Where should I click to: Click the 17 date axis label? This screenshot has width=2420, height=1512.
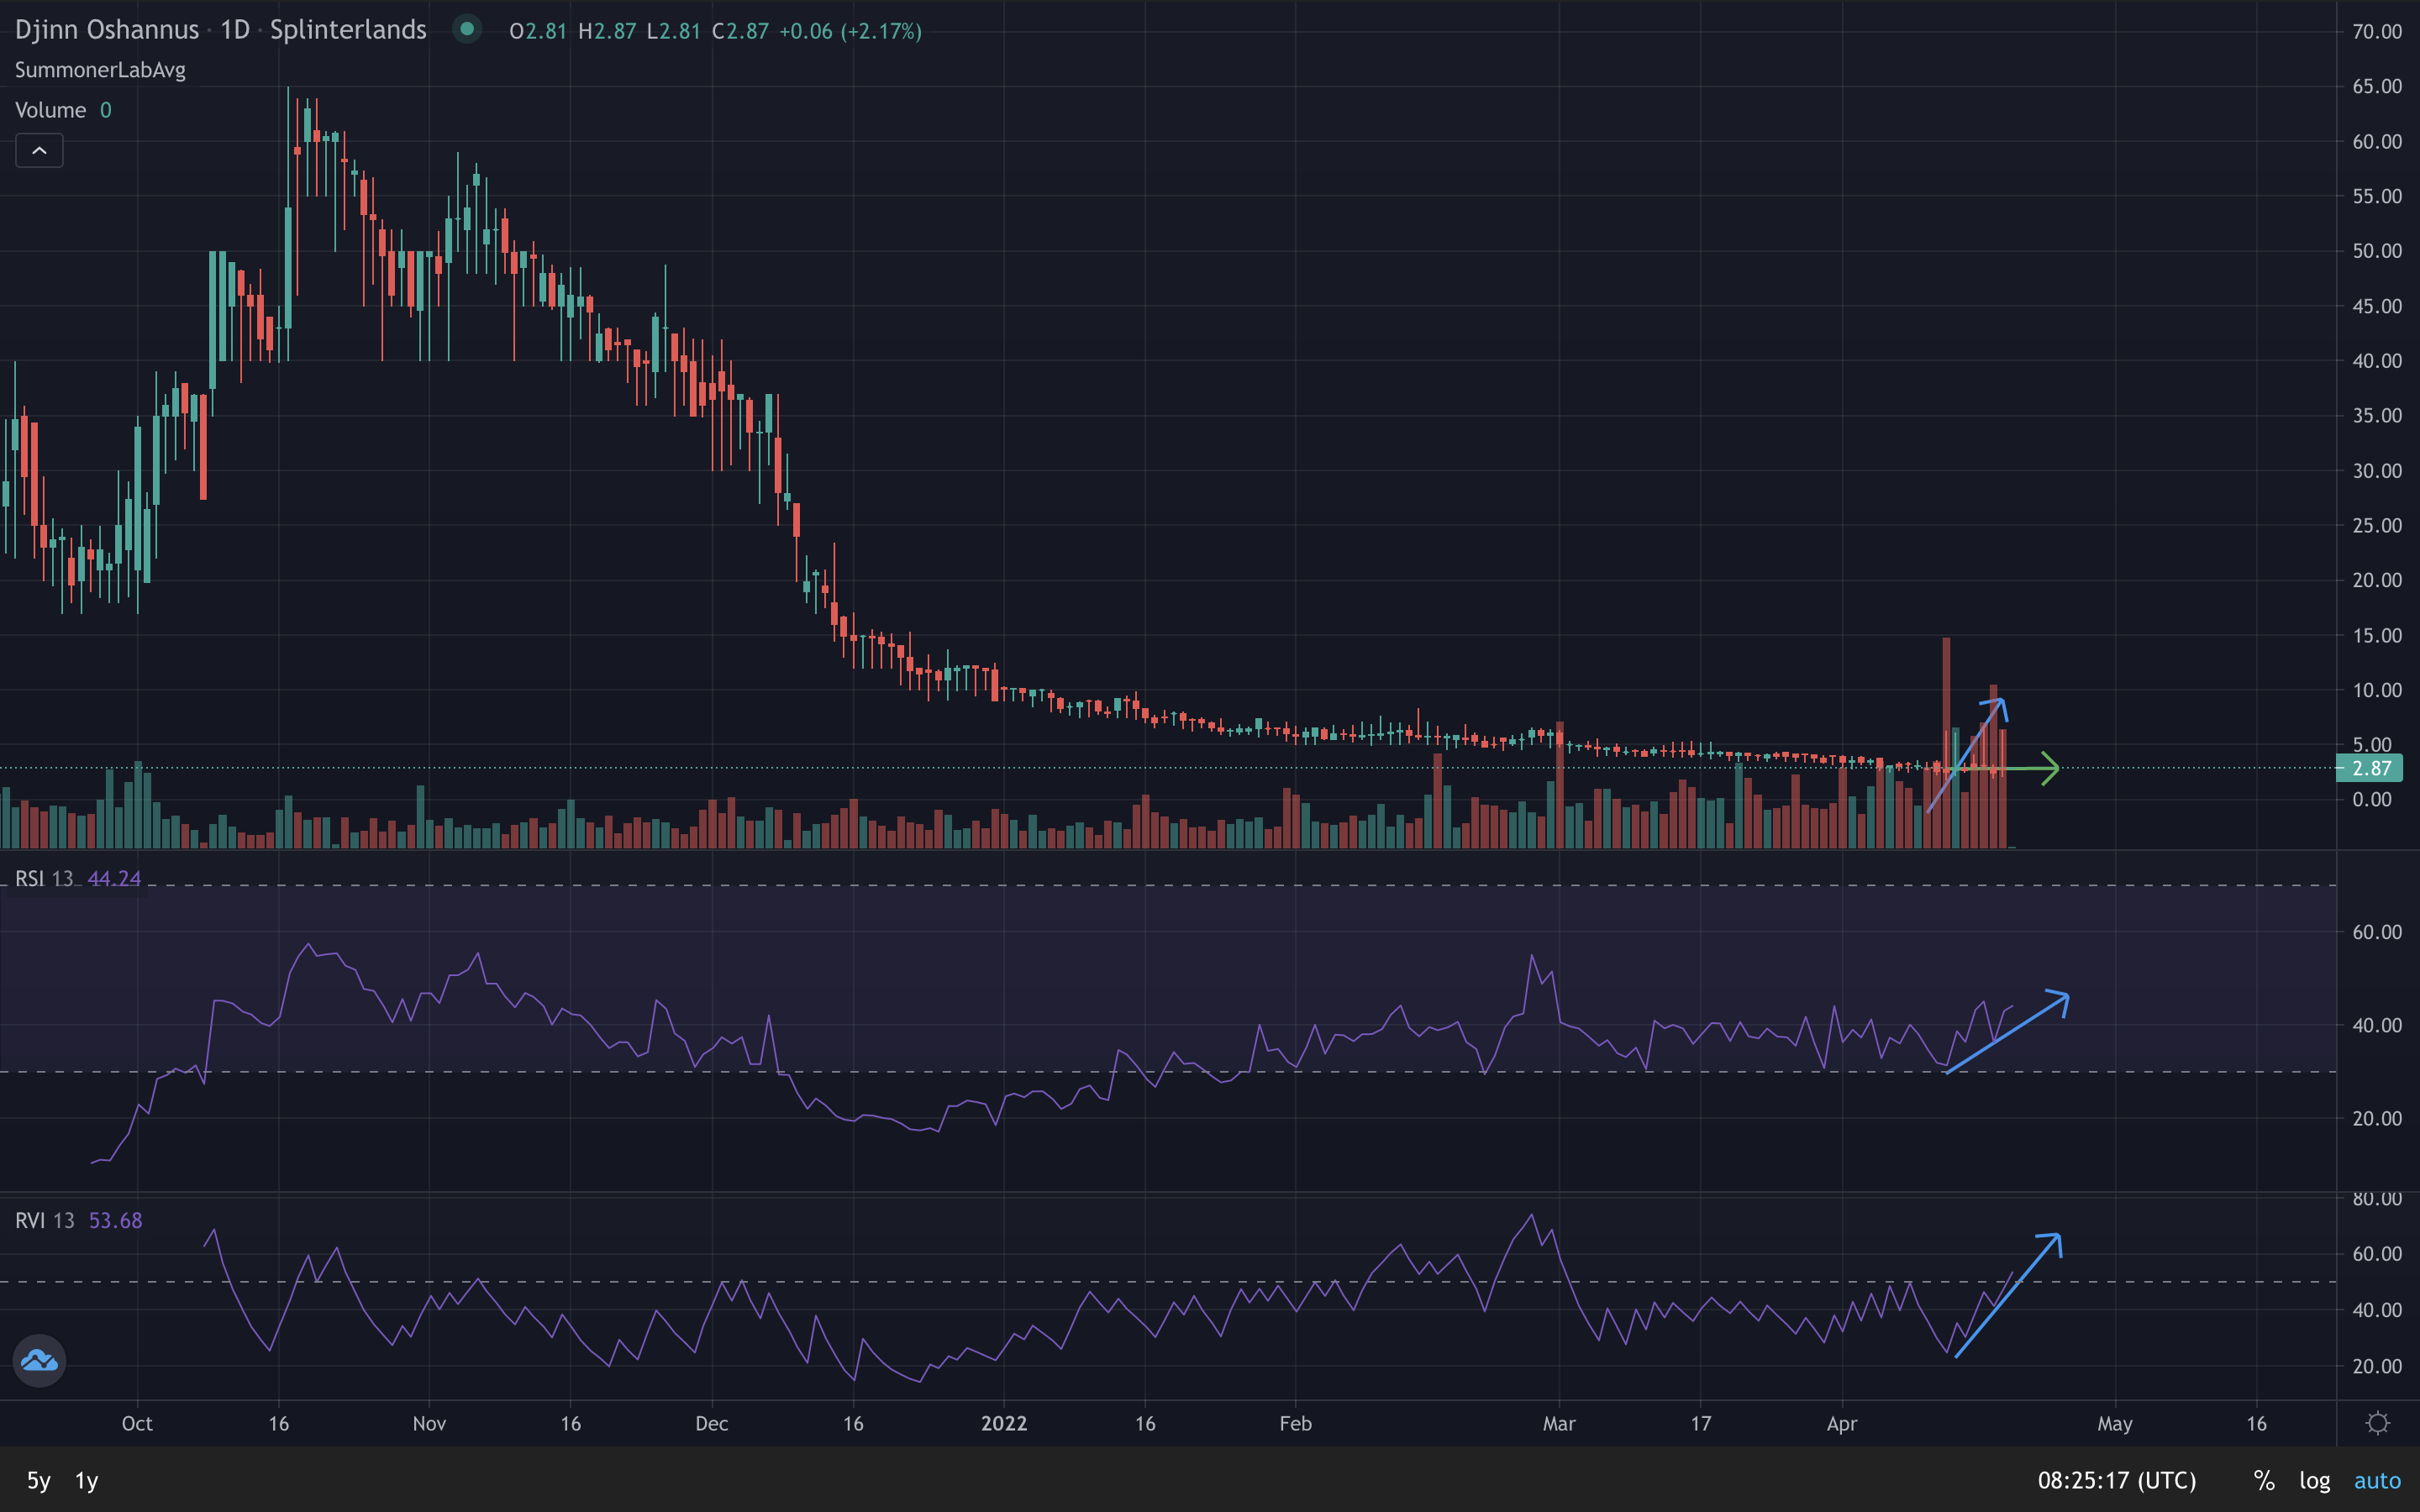click(x=1700, y=1423)
